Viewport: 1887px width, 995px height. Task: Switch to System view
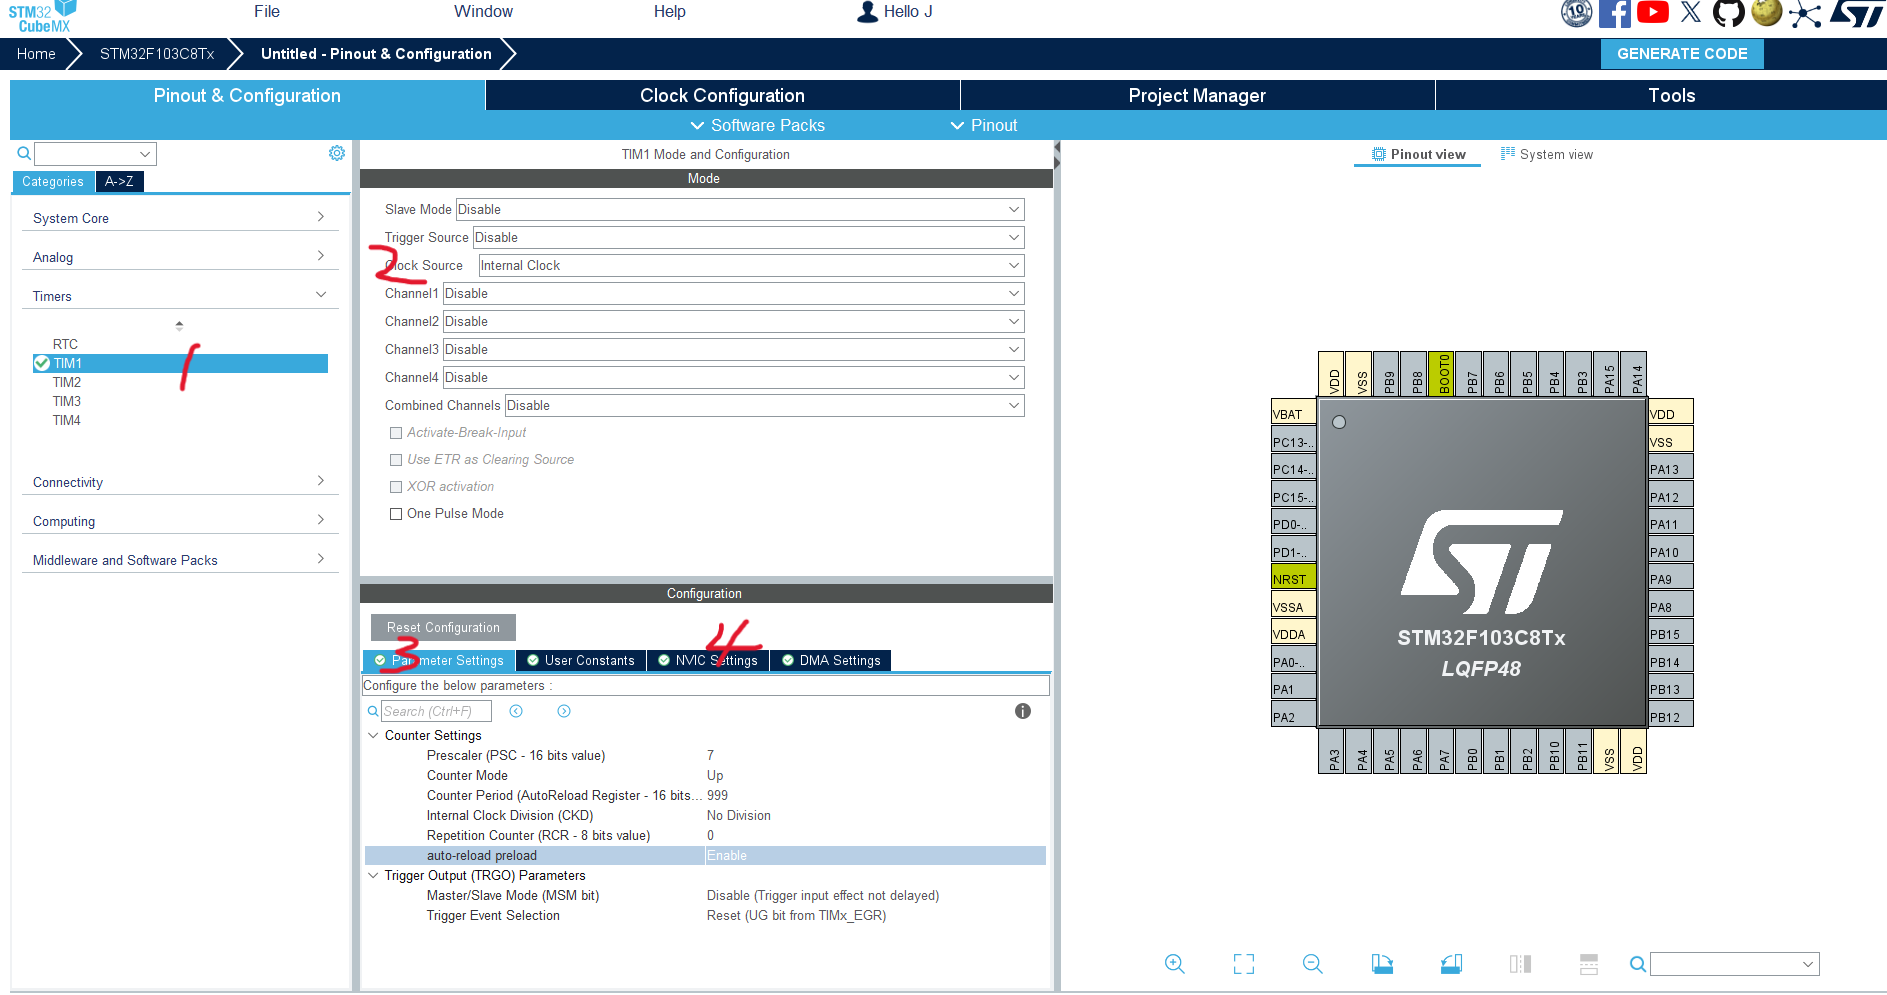pyautogui.click(x=1547, y=154)
